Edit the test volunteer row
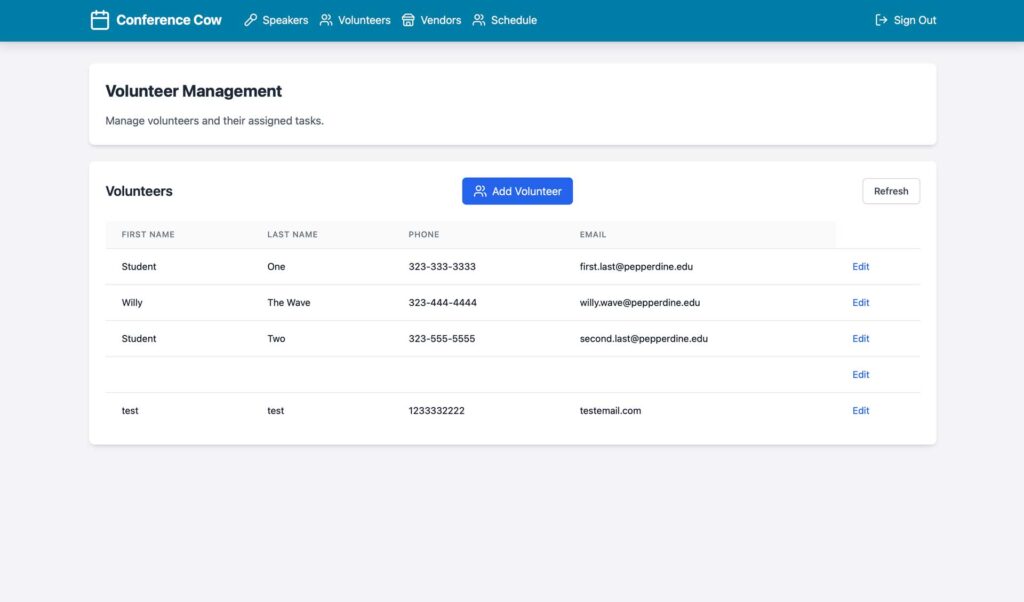Image resolution: width=1024 pixels, height=602 pixels. pyautogui.click(x=860, y=411)
